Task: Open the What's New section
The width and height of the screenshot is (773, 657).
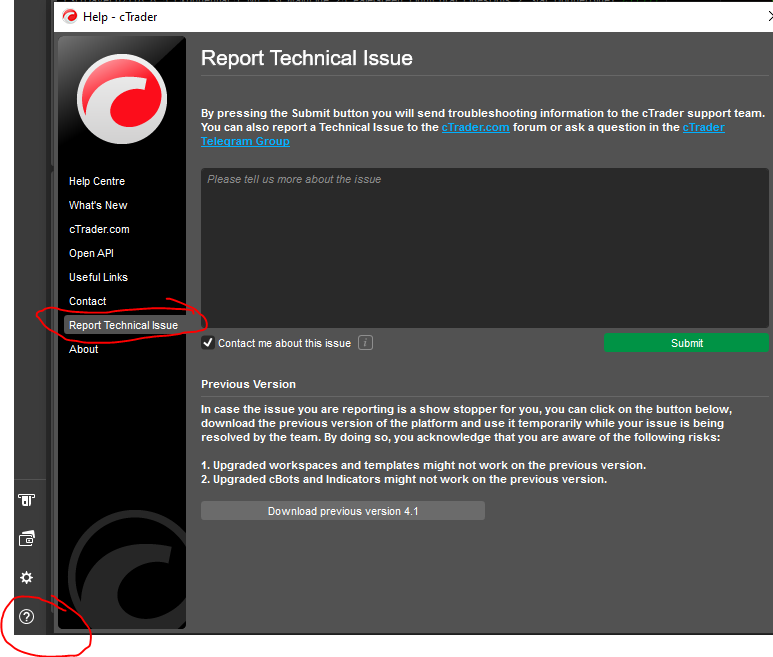Action: (98, 205)
